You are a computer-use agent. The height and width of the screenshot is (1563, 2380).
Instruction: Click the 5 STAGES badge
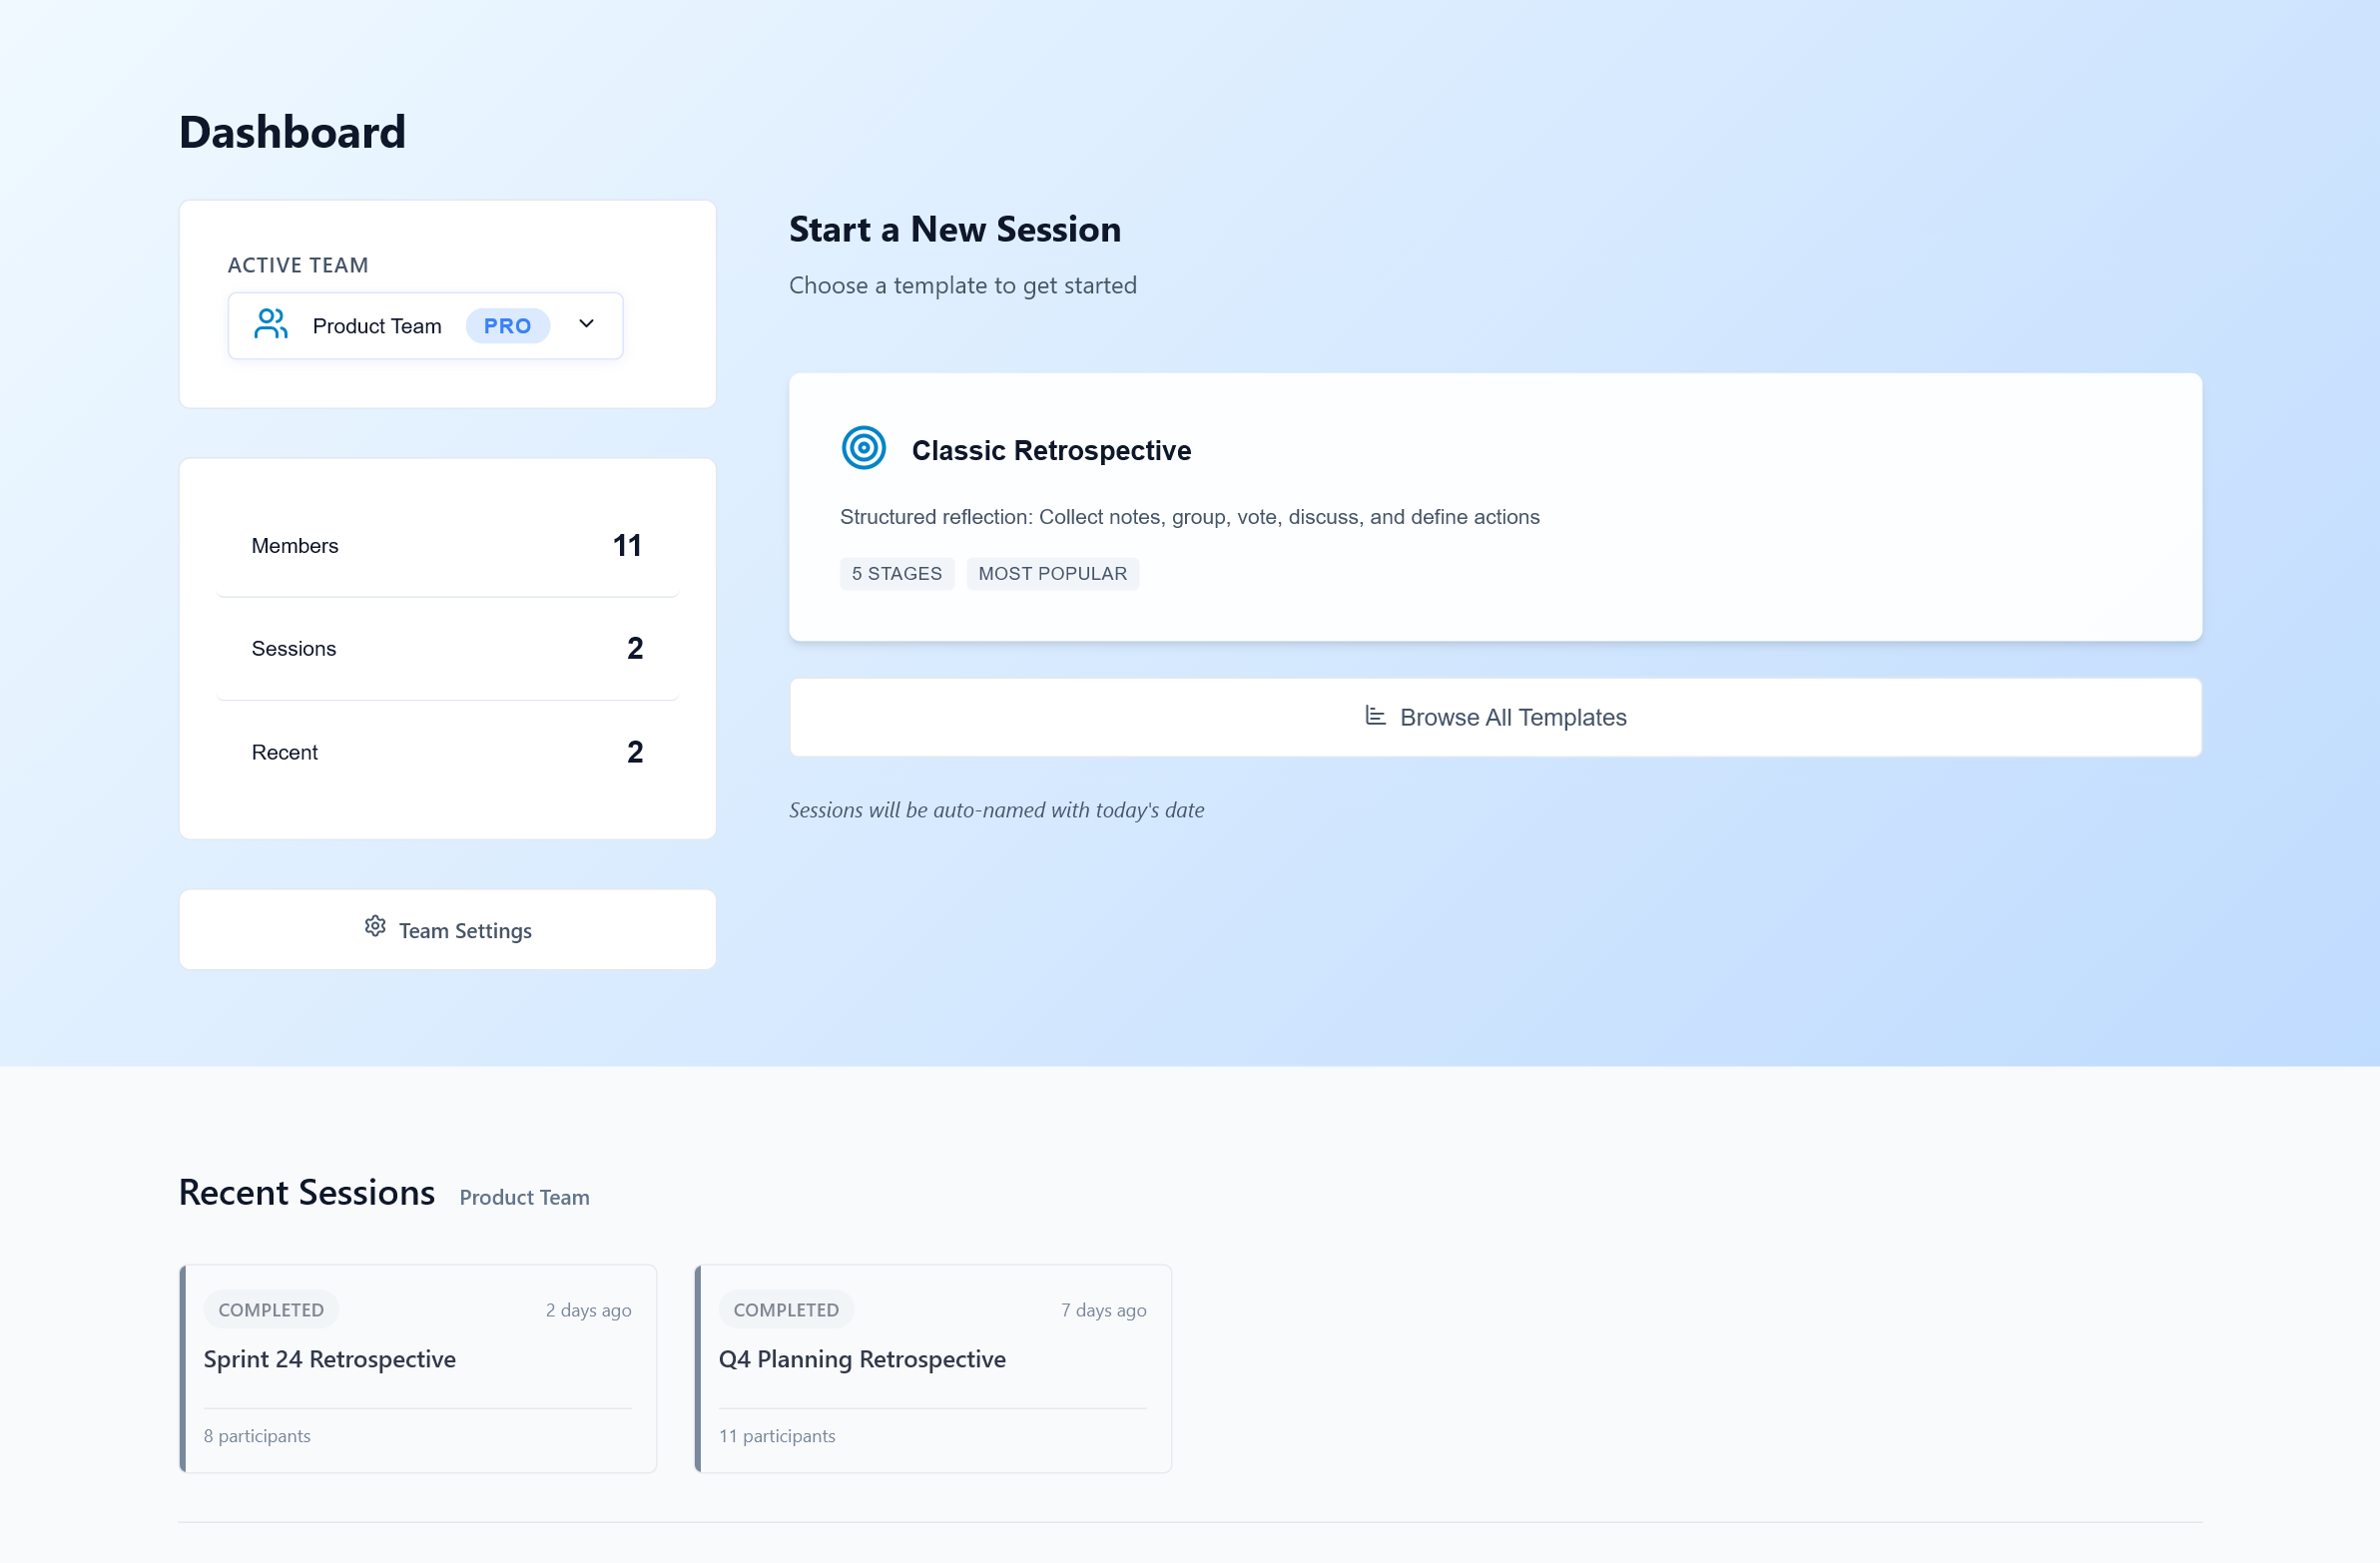coord(896,573)
